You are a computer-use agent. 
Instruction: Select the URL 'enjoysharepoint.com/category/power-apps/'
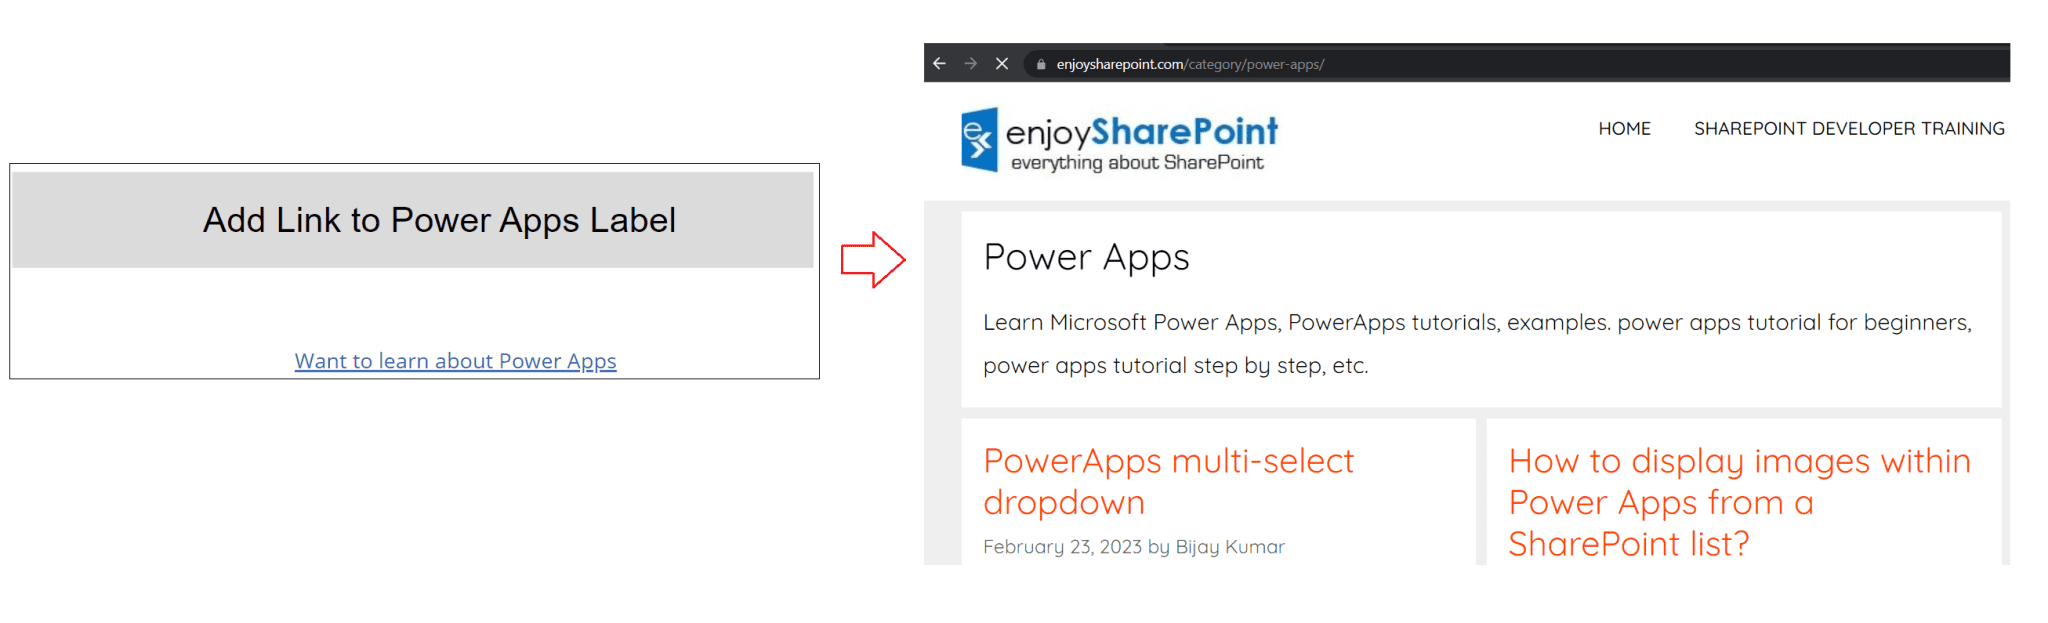[x=1190, y=63]
